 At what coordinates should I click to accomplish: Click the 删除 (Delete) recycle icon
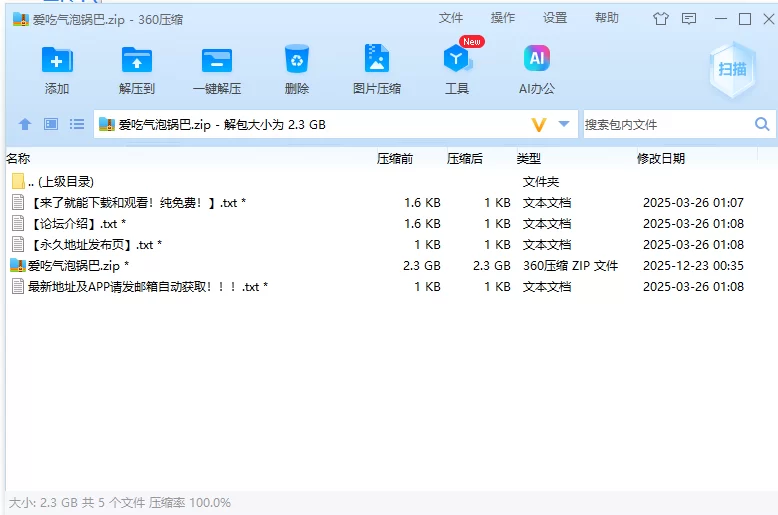[x=297, y=61]
